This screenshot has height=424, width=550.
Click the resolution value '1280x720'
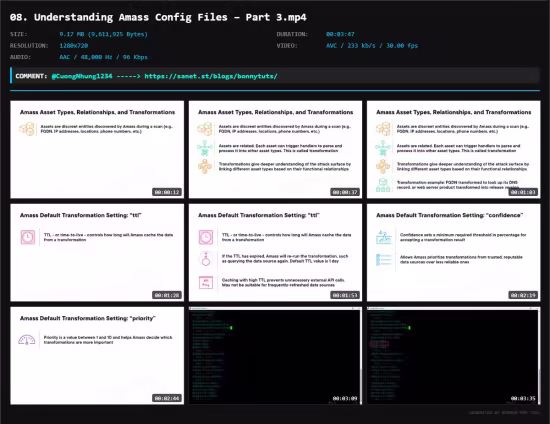[x=74, y=46]
